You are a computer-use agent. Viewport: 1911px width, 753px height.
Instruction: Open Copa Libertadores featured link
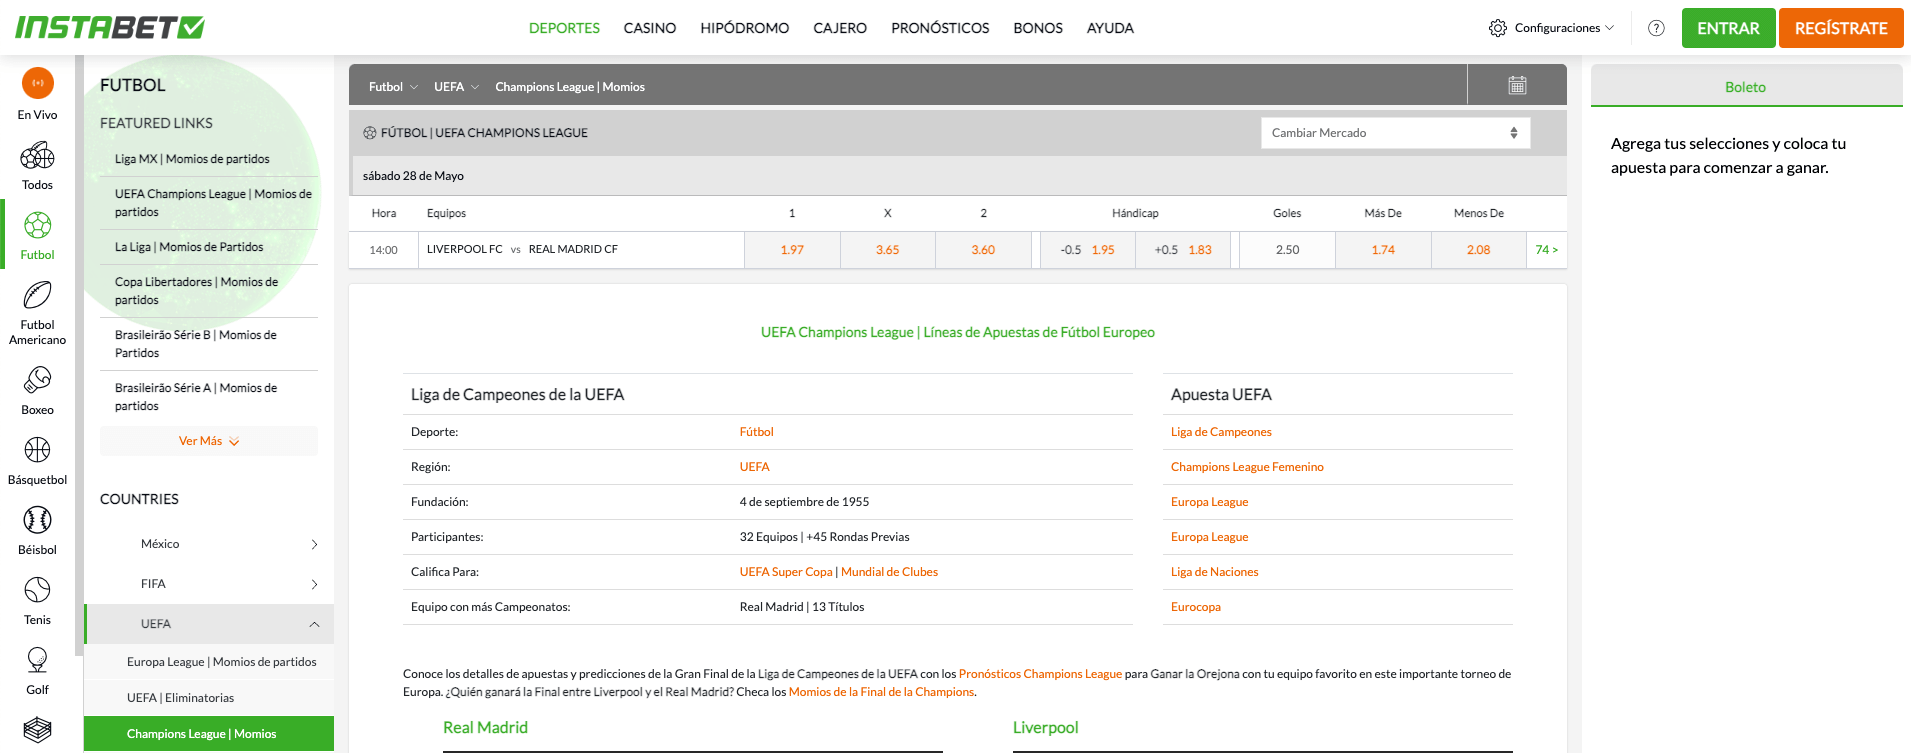197,291
